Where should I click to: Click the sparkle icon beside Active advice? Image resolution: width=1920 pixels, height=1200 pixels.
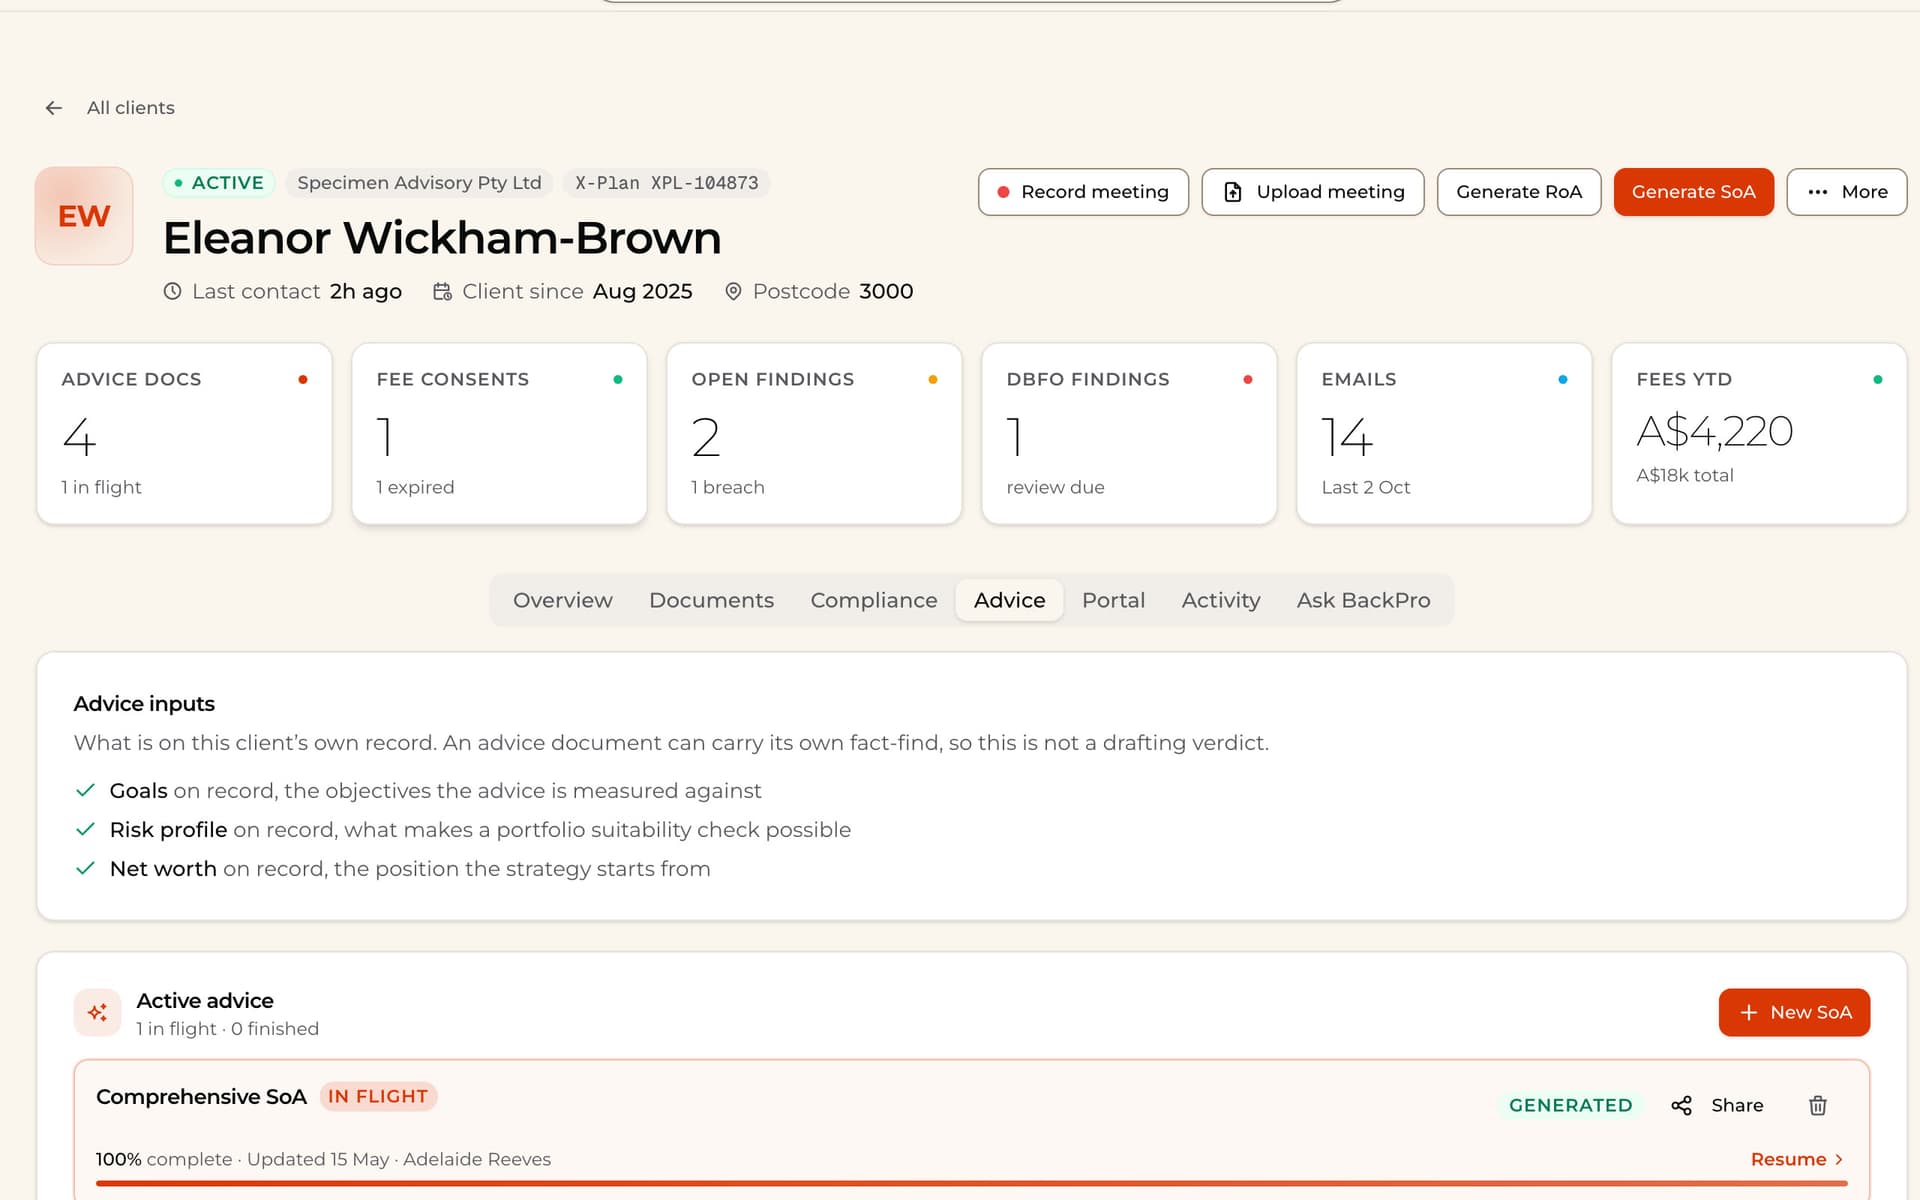coord(97,1013)
